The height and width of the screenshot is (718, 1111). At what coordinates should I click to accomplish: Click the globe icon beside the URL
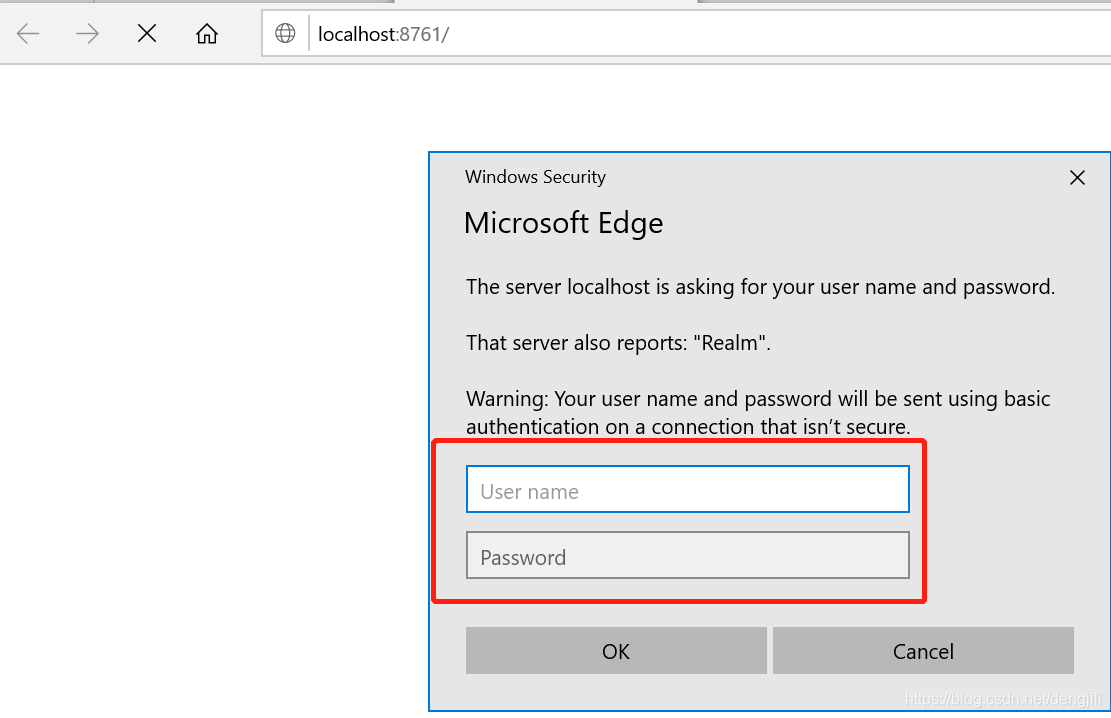285,32
